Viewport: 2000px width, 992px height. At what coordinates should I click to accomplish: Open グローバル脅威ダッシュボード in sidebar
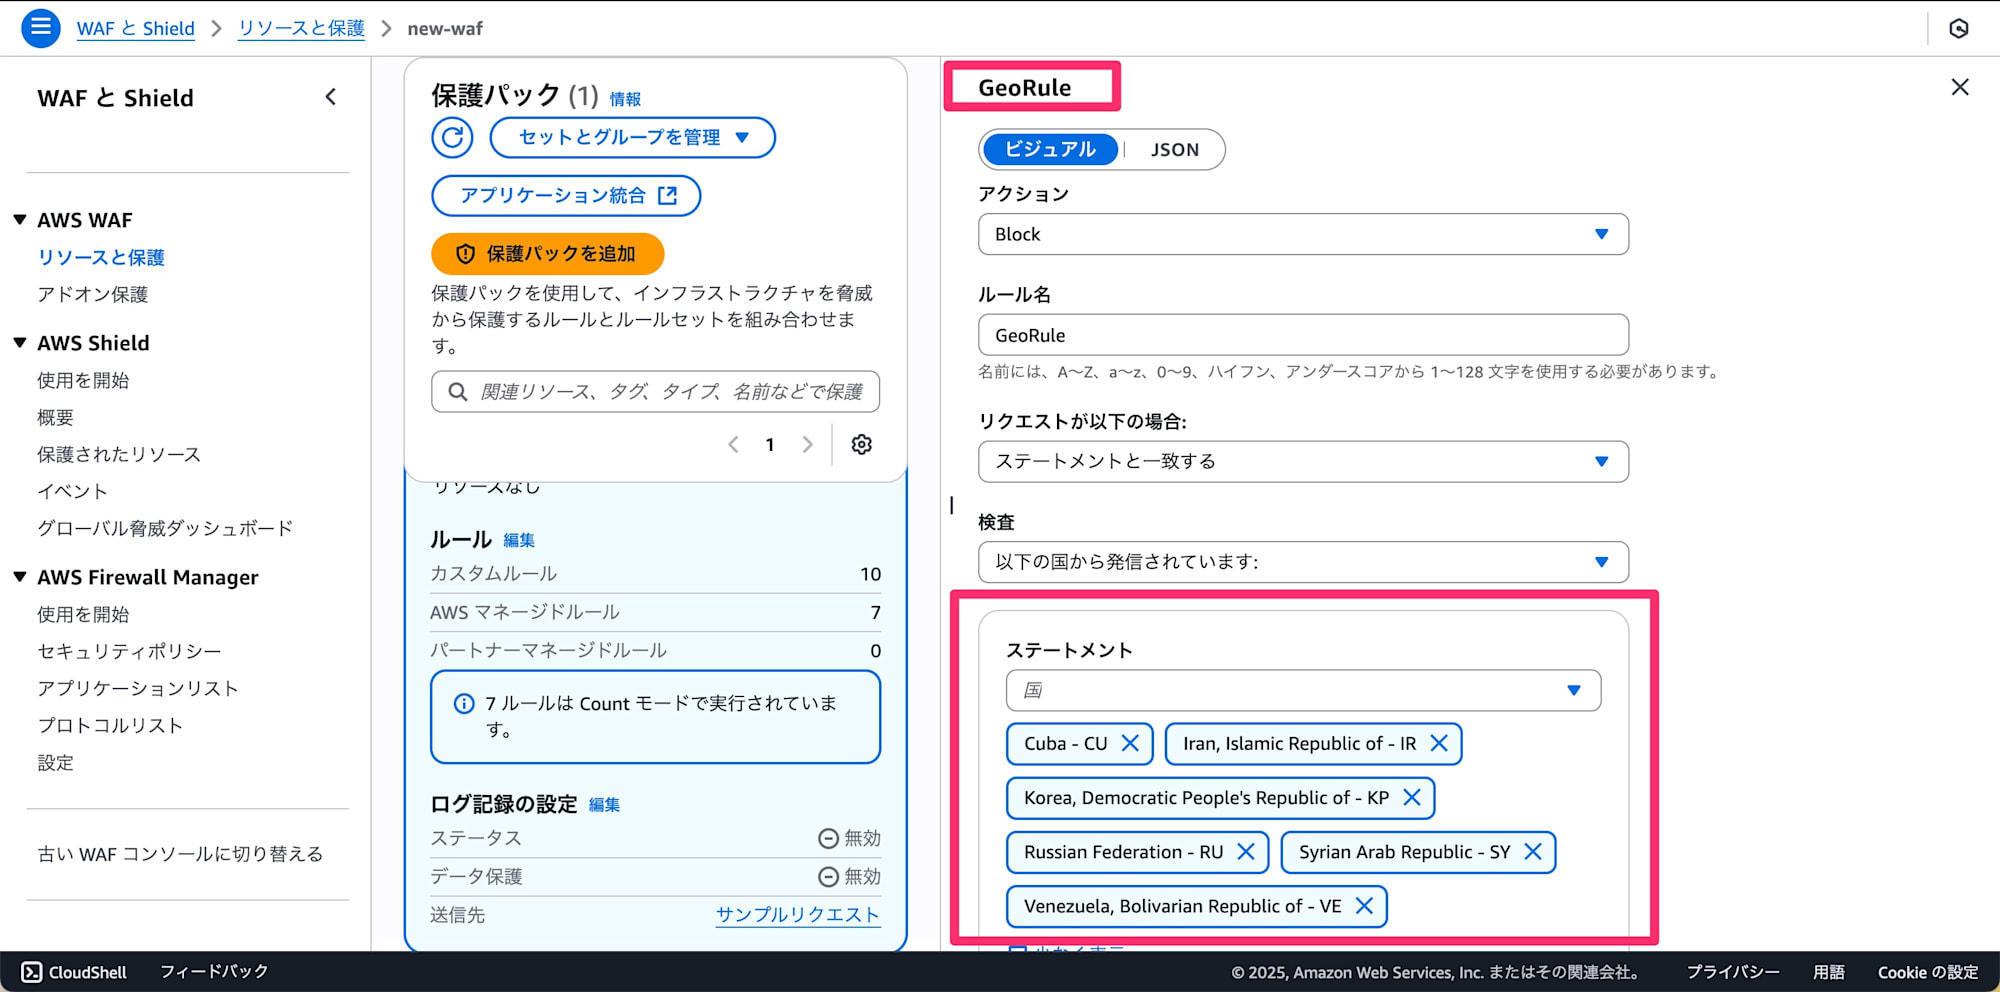(x=165, y=528)
